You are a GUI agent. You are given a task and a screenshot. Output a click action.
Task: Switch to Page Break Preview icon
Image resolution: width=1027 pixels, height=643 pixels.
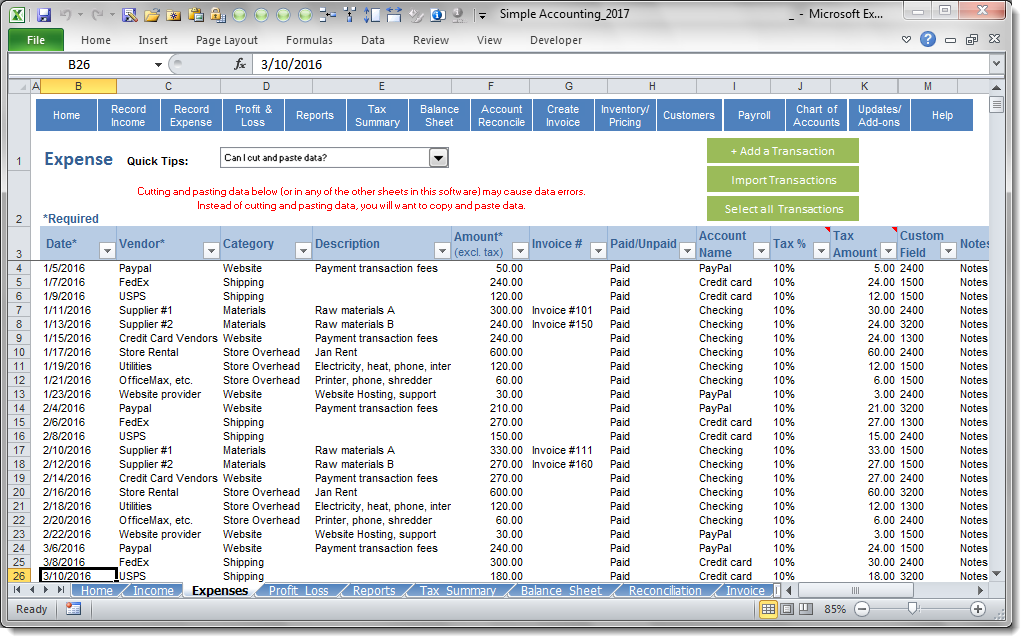tap(806, 609)
